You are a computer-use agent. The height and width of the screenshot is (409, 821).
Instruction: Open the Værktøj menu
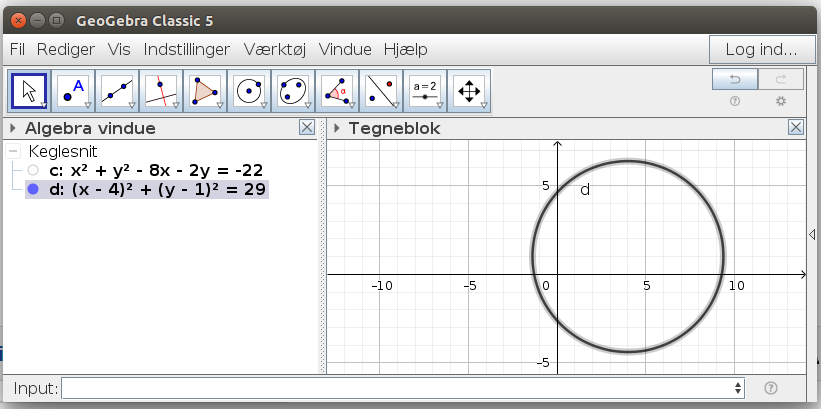pyautogui.click(x=275, y=50)
